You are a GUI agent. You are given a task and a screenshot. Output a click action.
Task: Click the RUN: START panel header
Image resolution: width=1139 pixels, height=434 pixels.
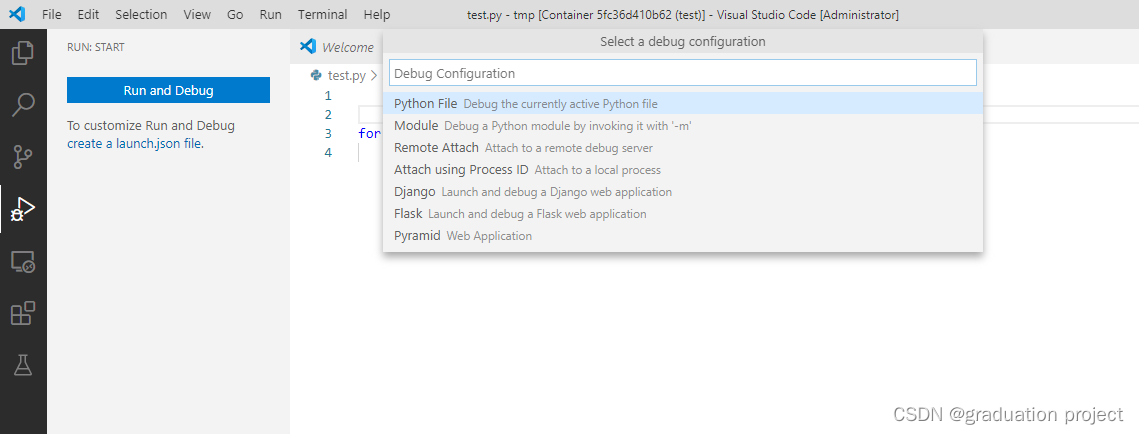[x=95, y=47]
